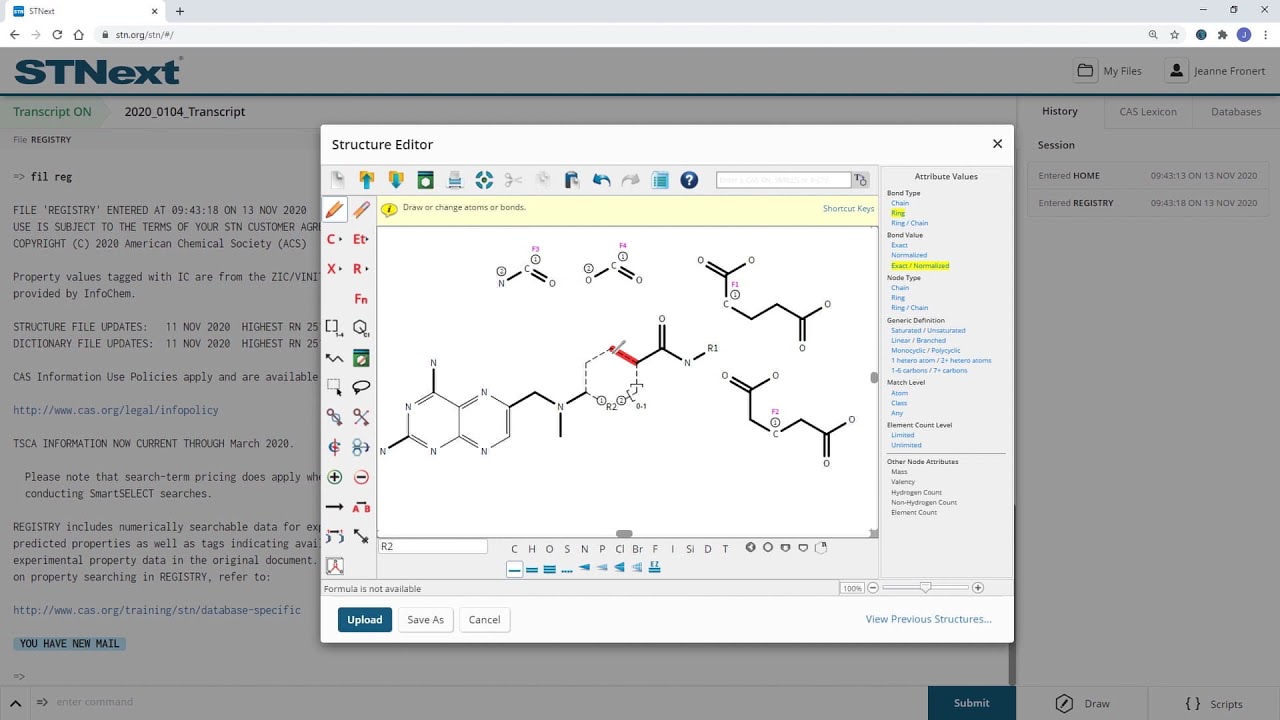
Task: Toggle Transcript ON button
Action: [52, 111]
